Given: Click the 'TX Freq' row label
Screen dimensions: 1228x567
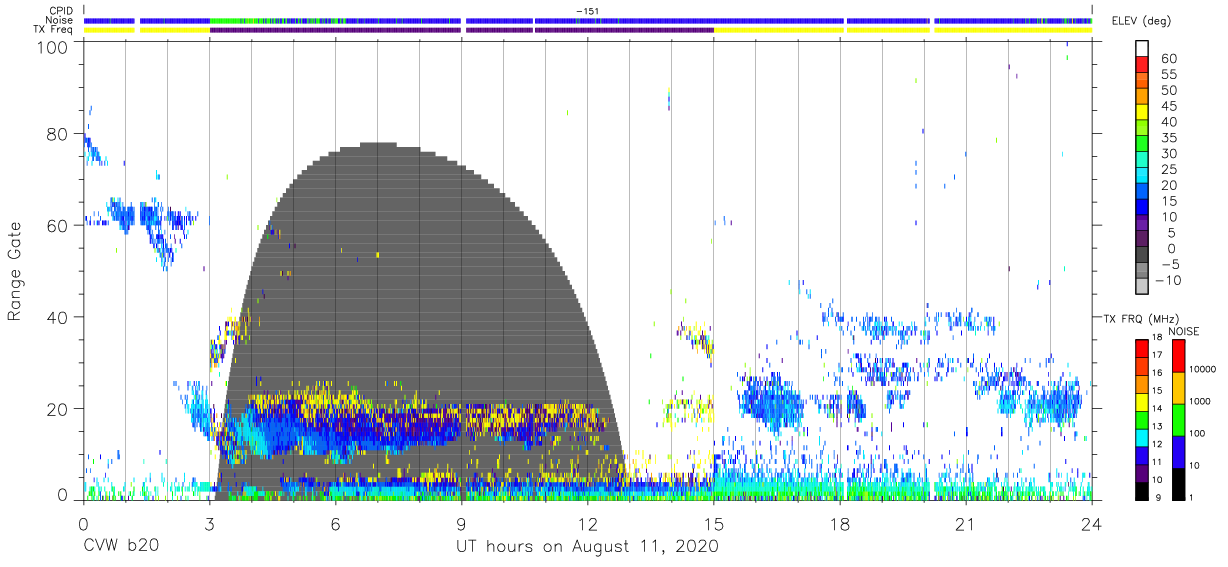Looking at the screenshot, I should tap(55, 29).
